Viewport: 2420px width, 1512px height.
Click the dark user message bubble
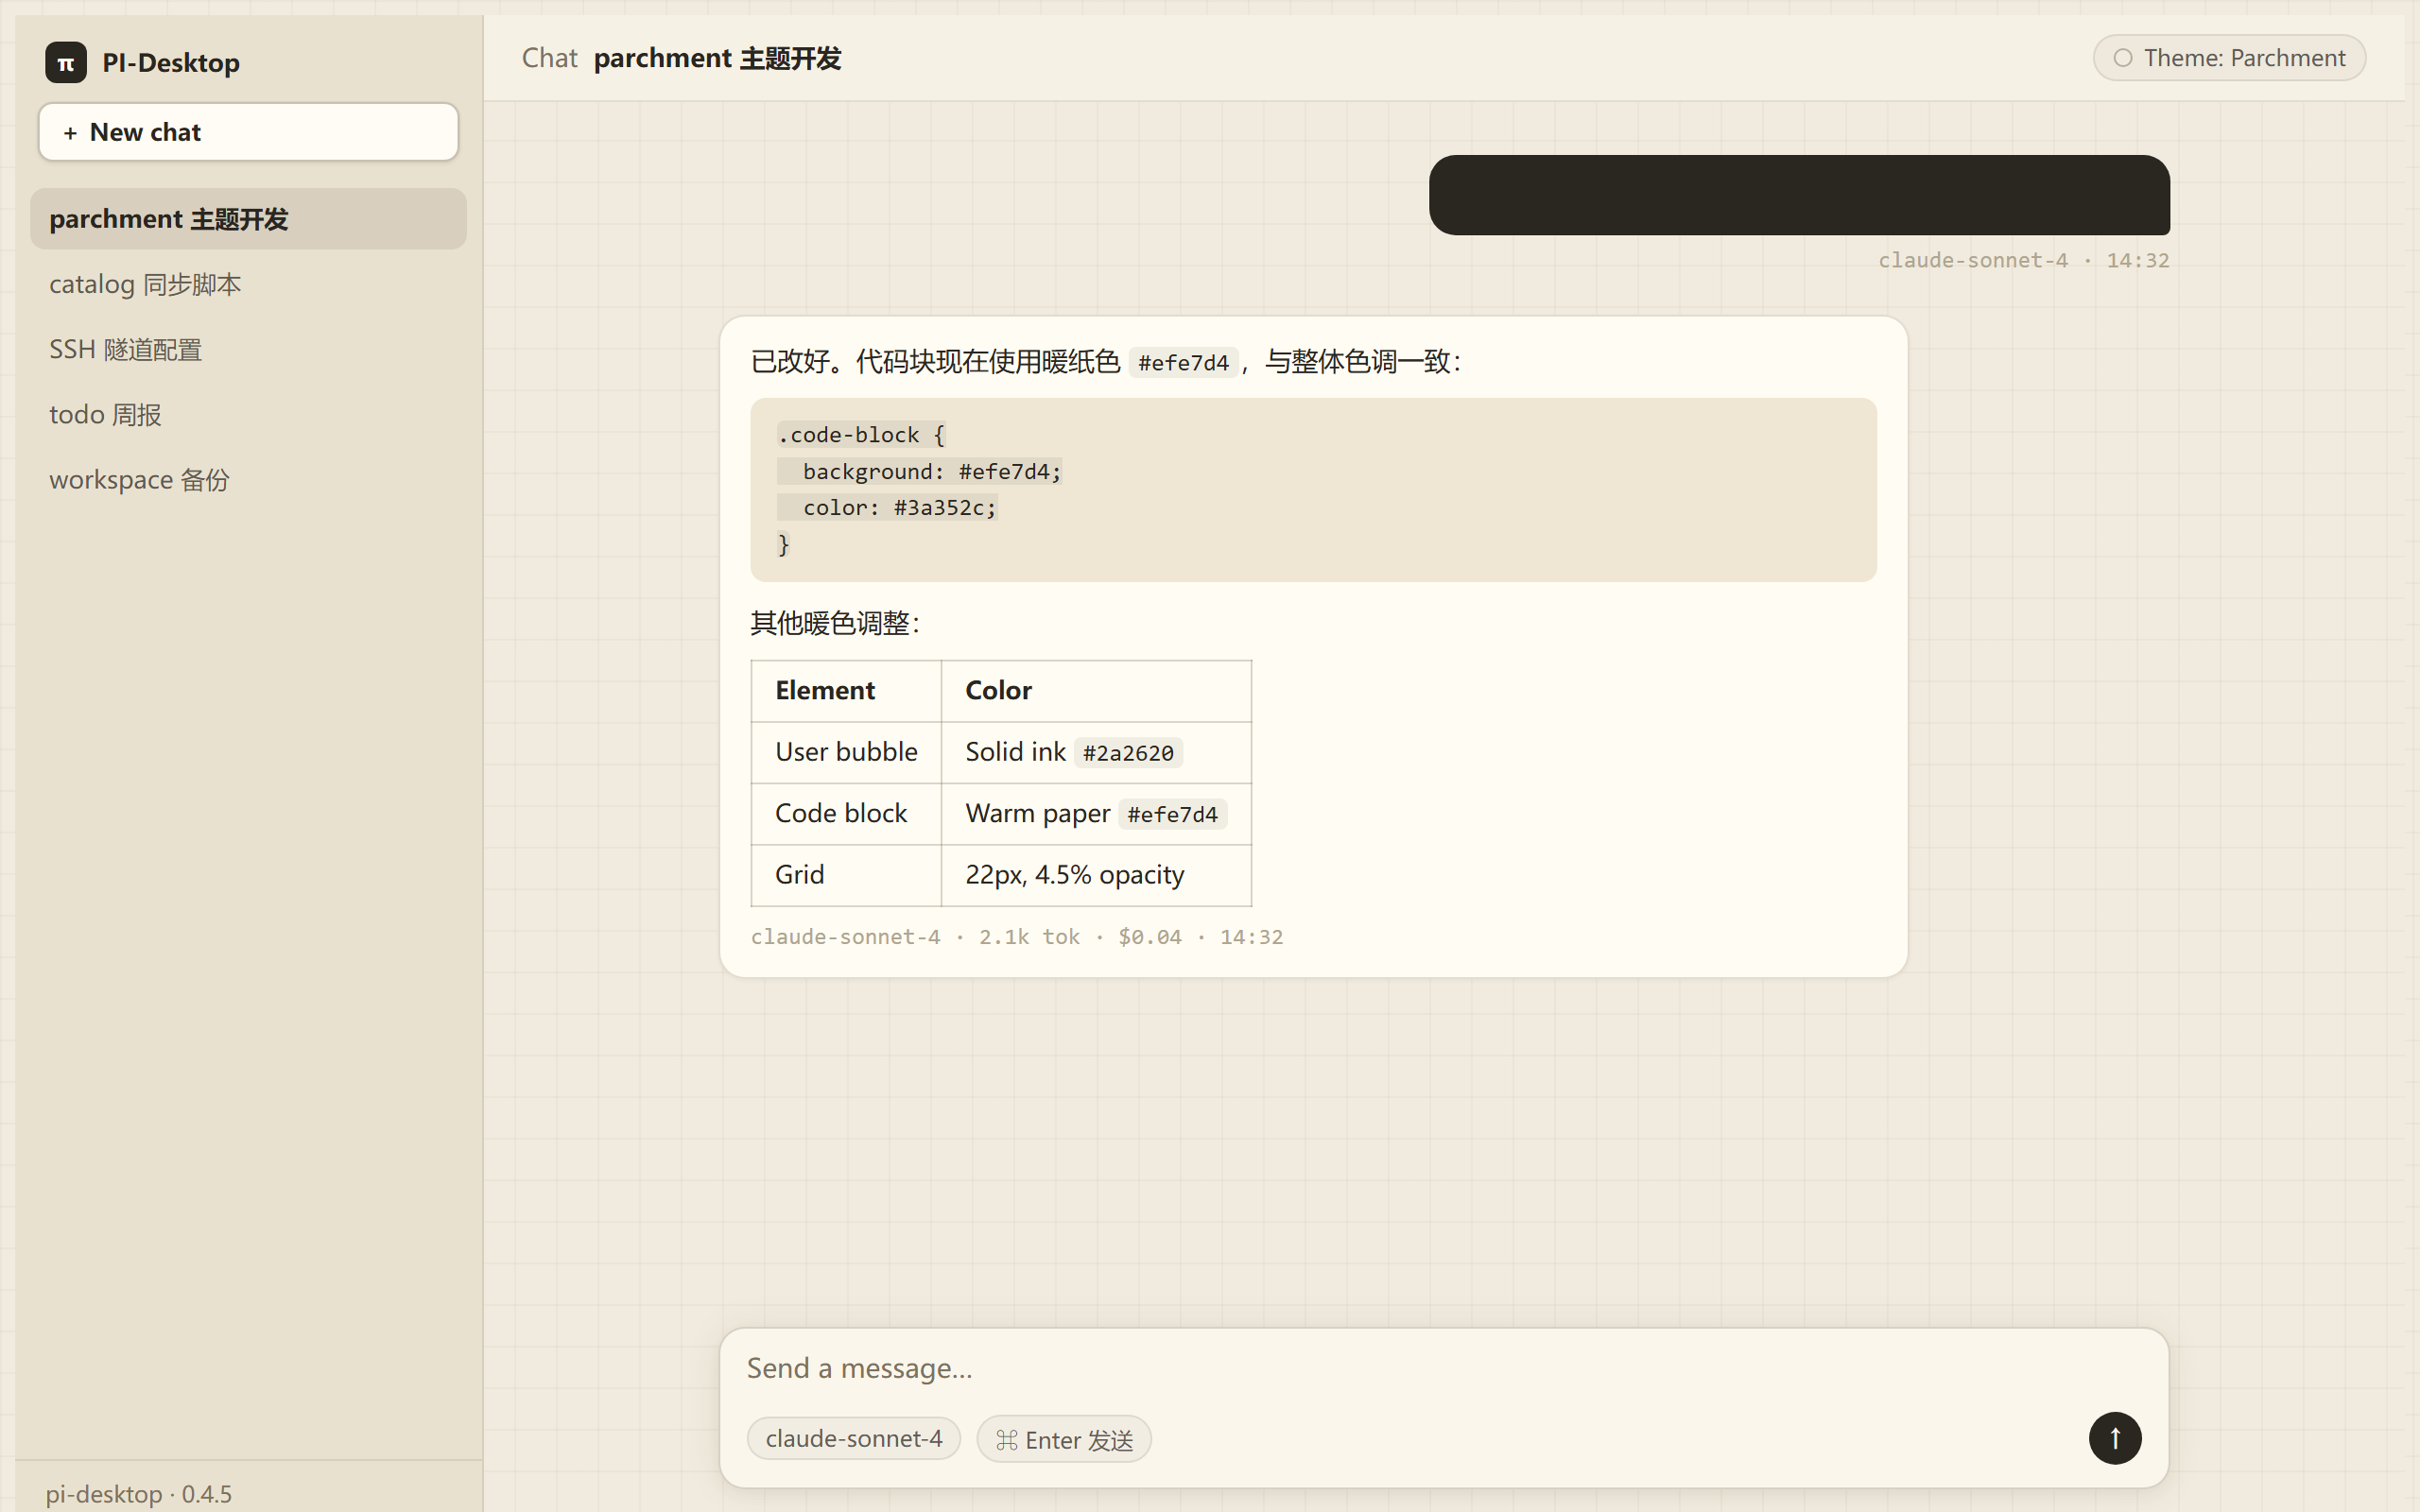pos(1799,195)
